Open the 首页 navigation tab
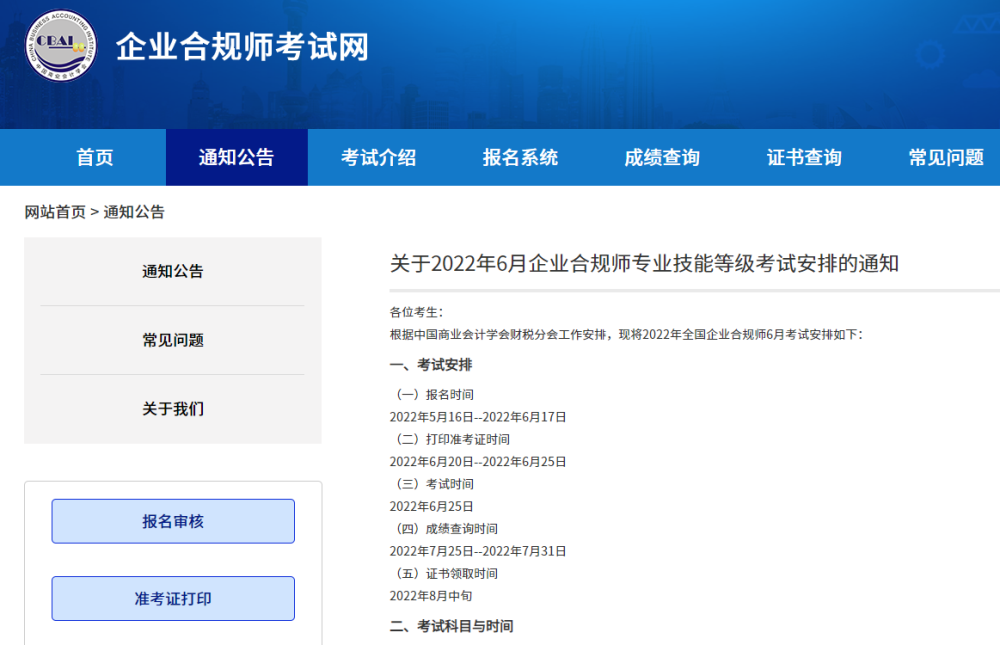 coord(94,158)
